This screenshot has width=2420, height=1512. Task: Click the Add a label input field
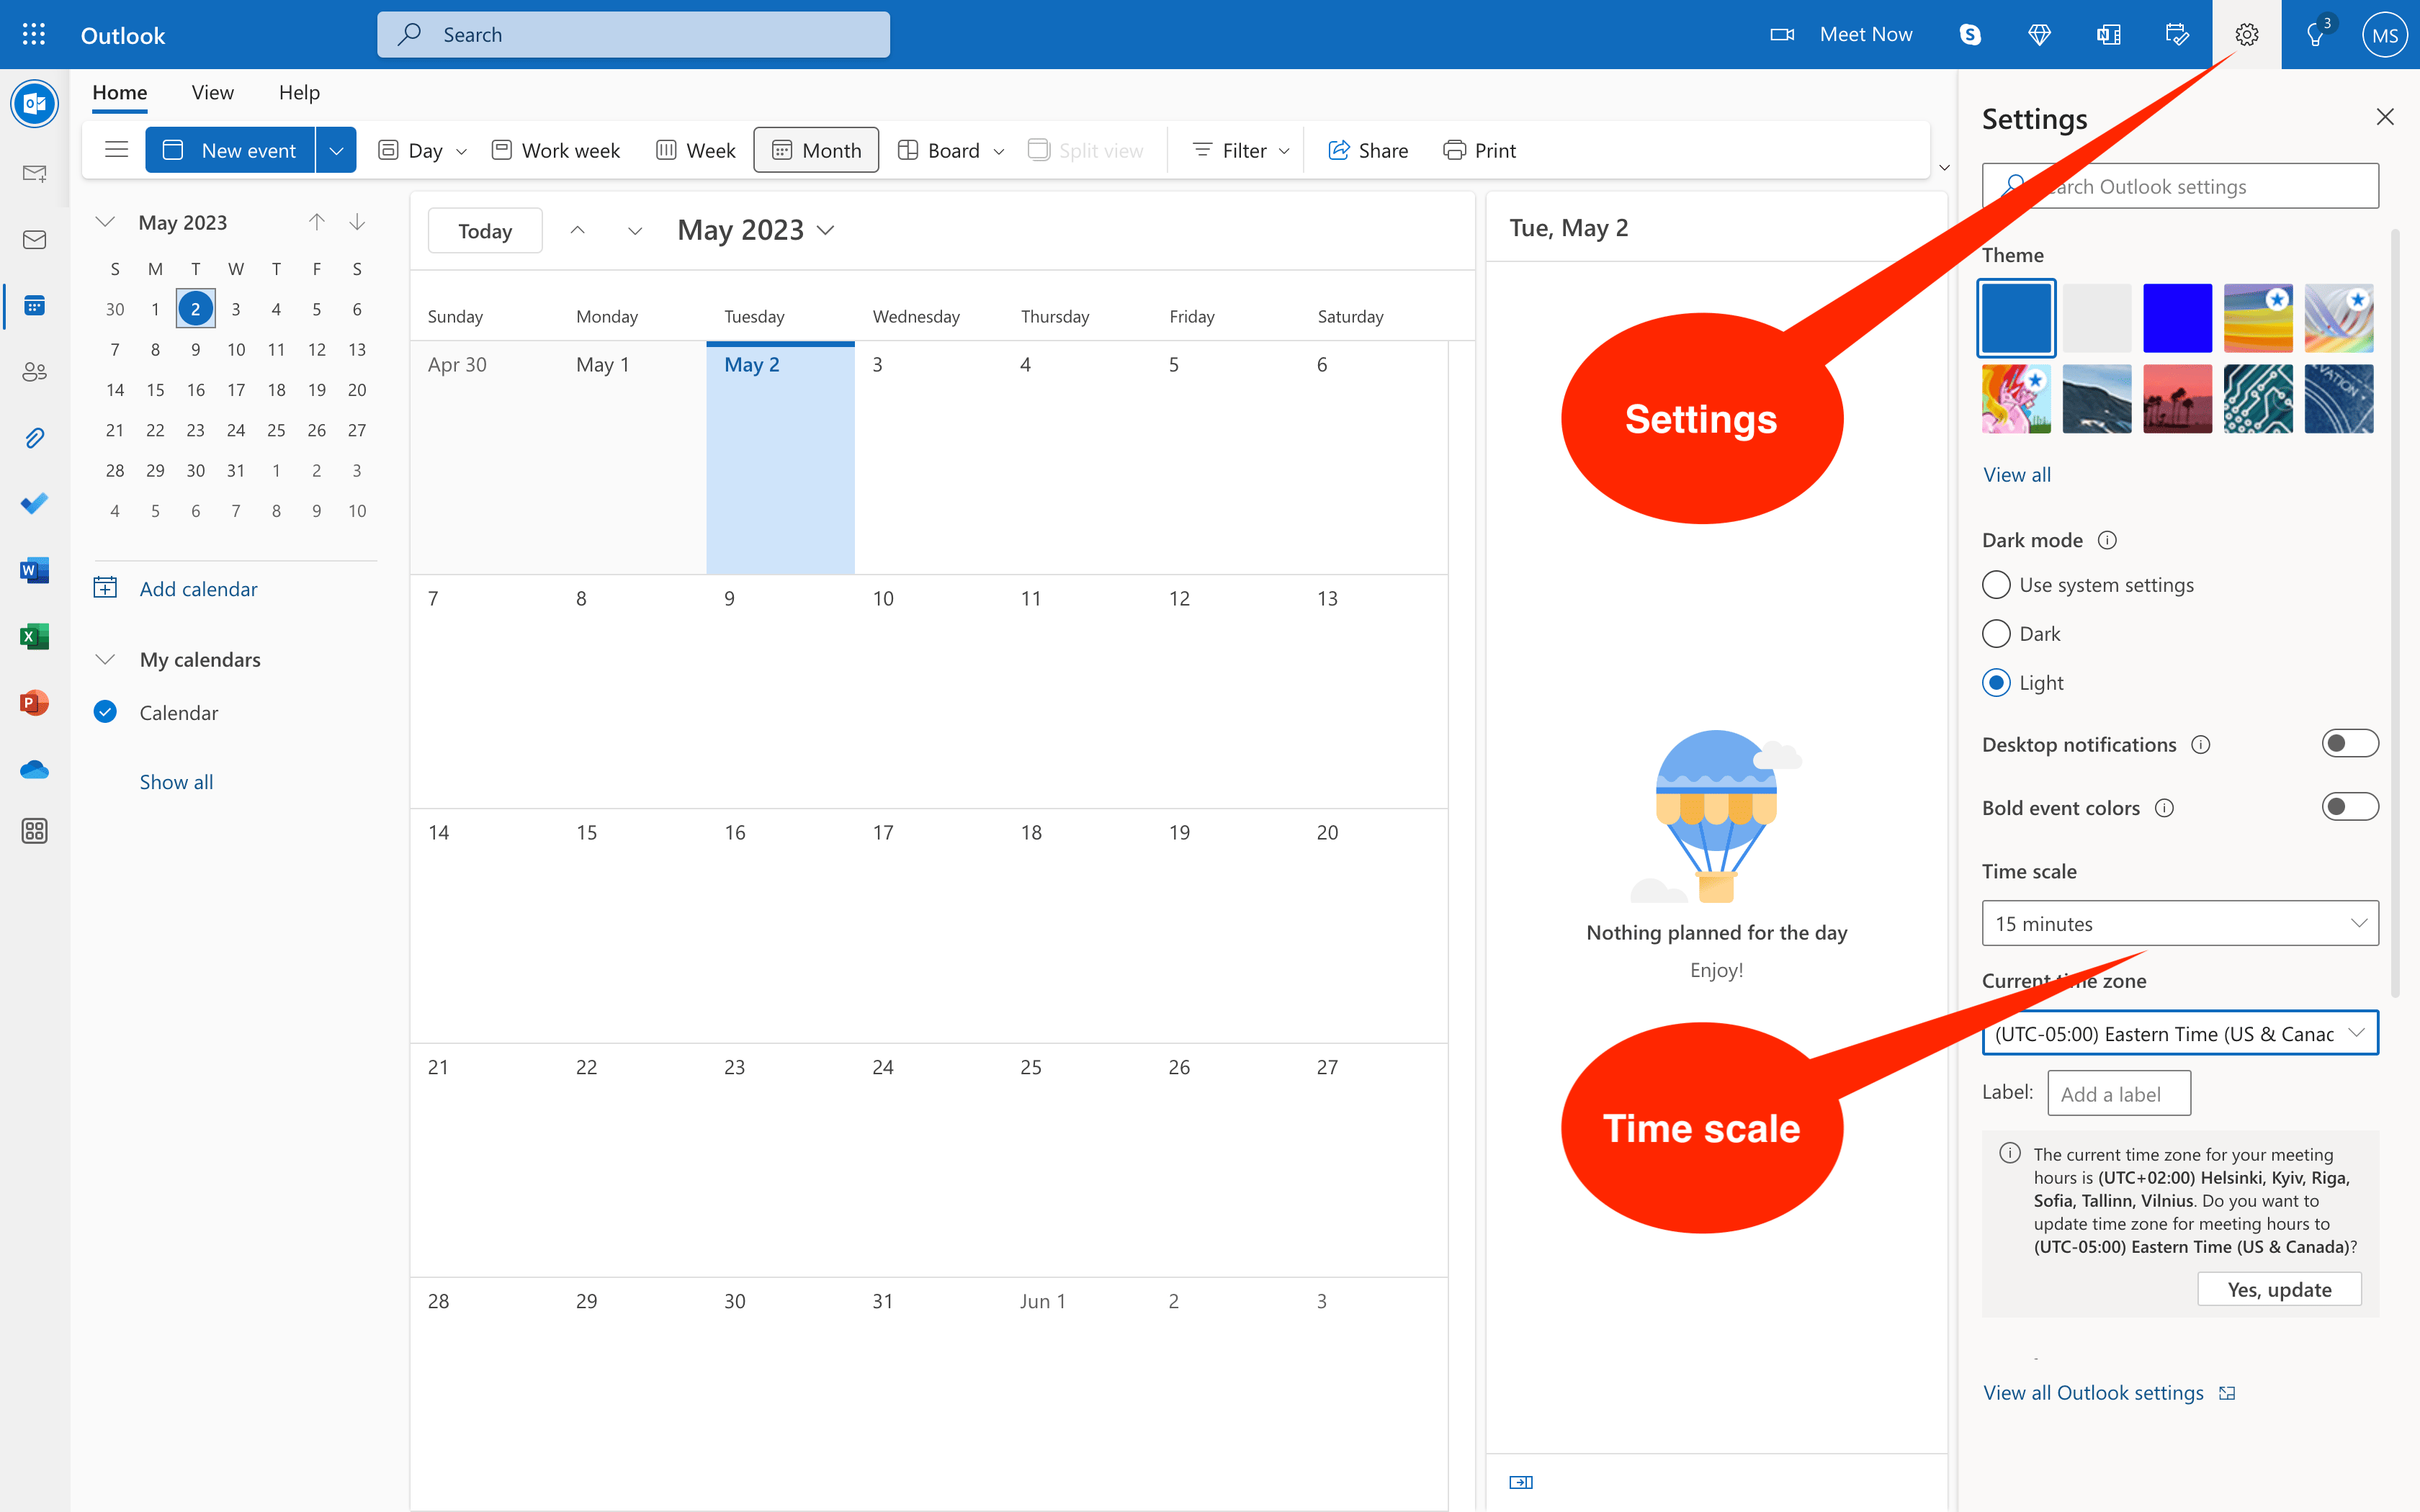pyautogui.click(x=2118, y=1092)
